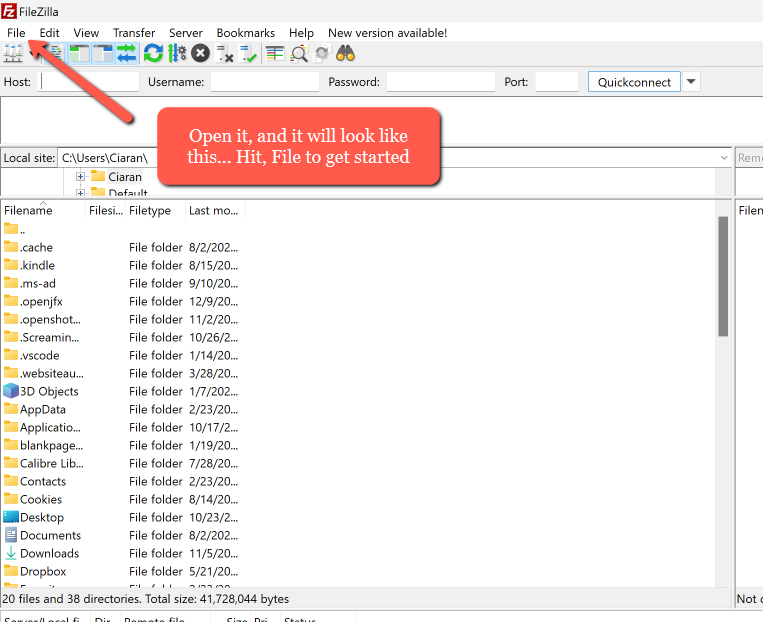Screen dimensions: 763x622
Task: Toggle the message log display icon
Action: pos(55,53)
